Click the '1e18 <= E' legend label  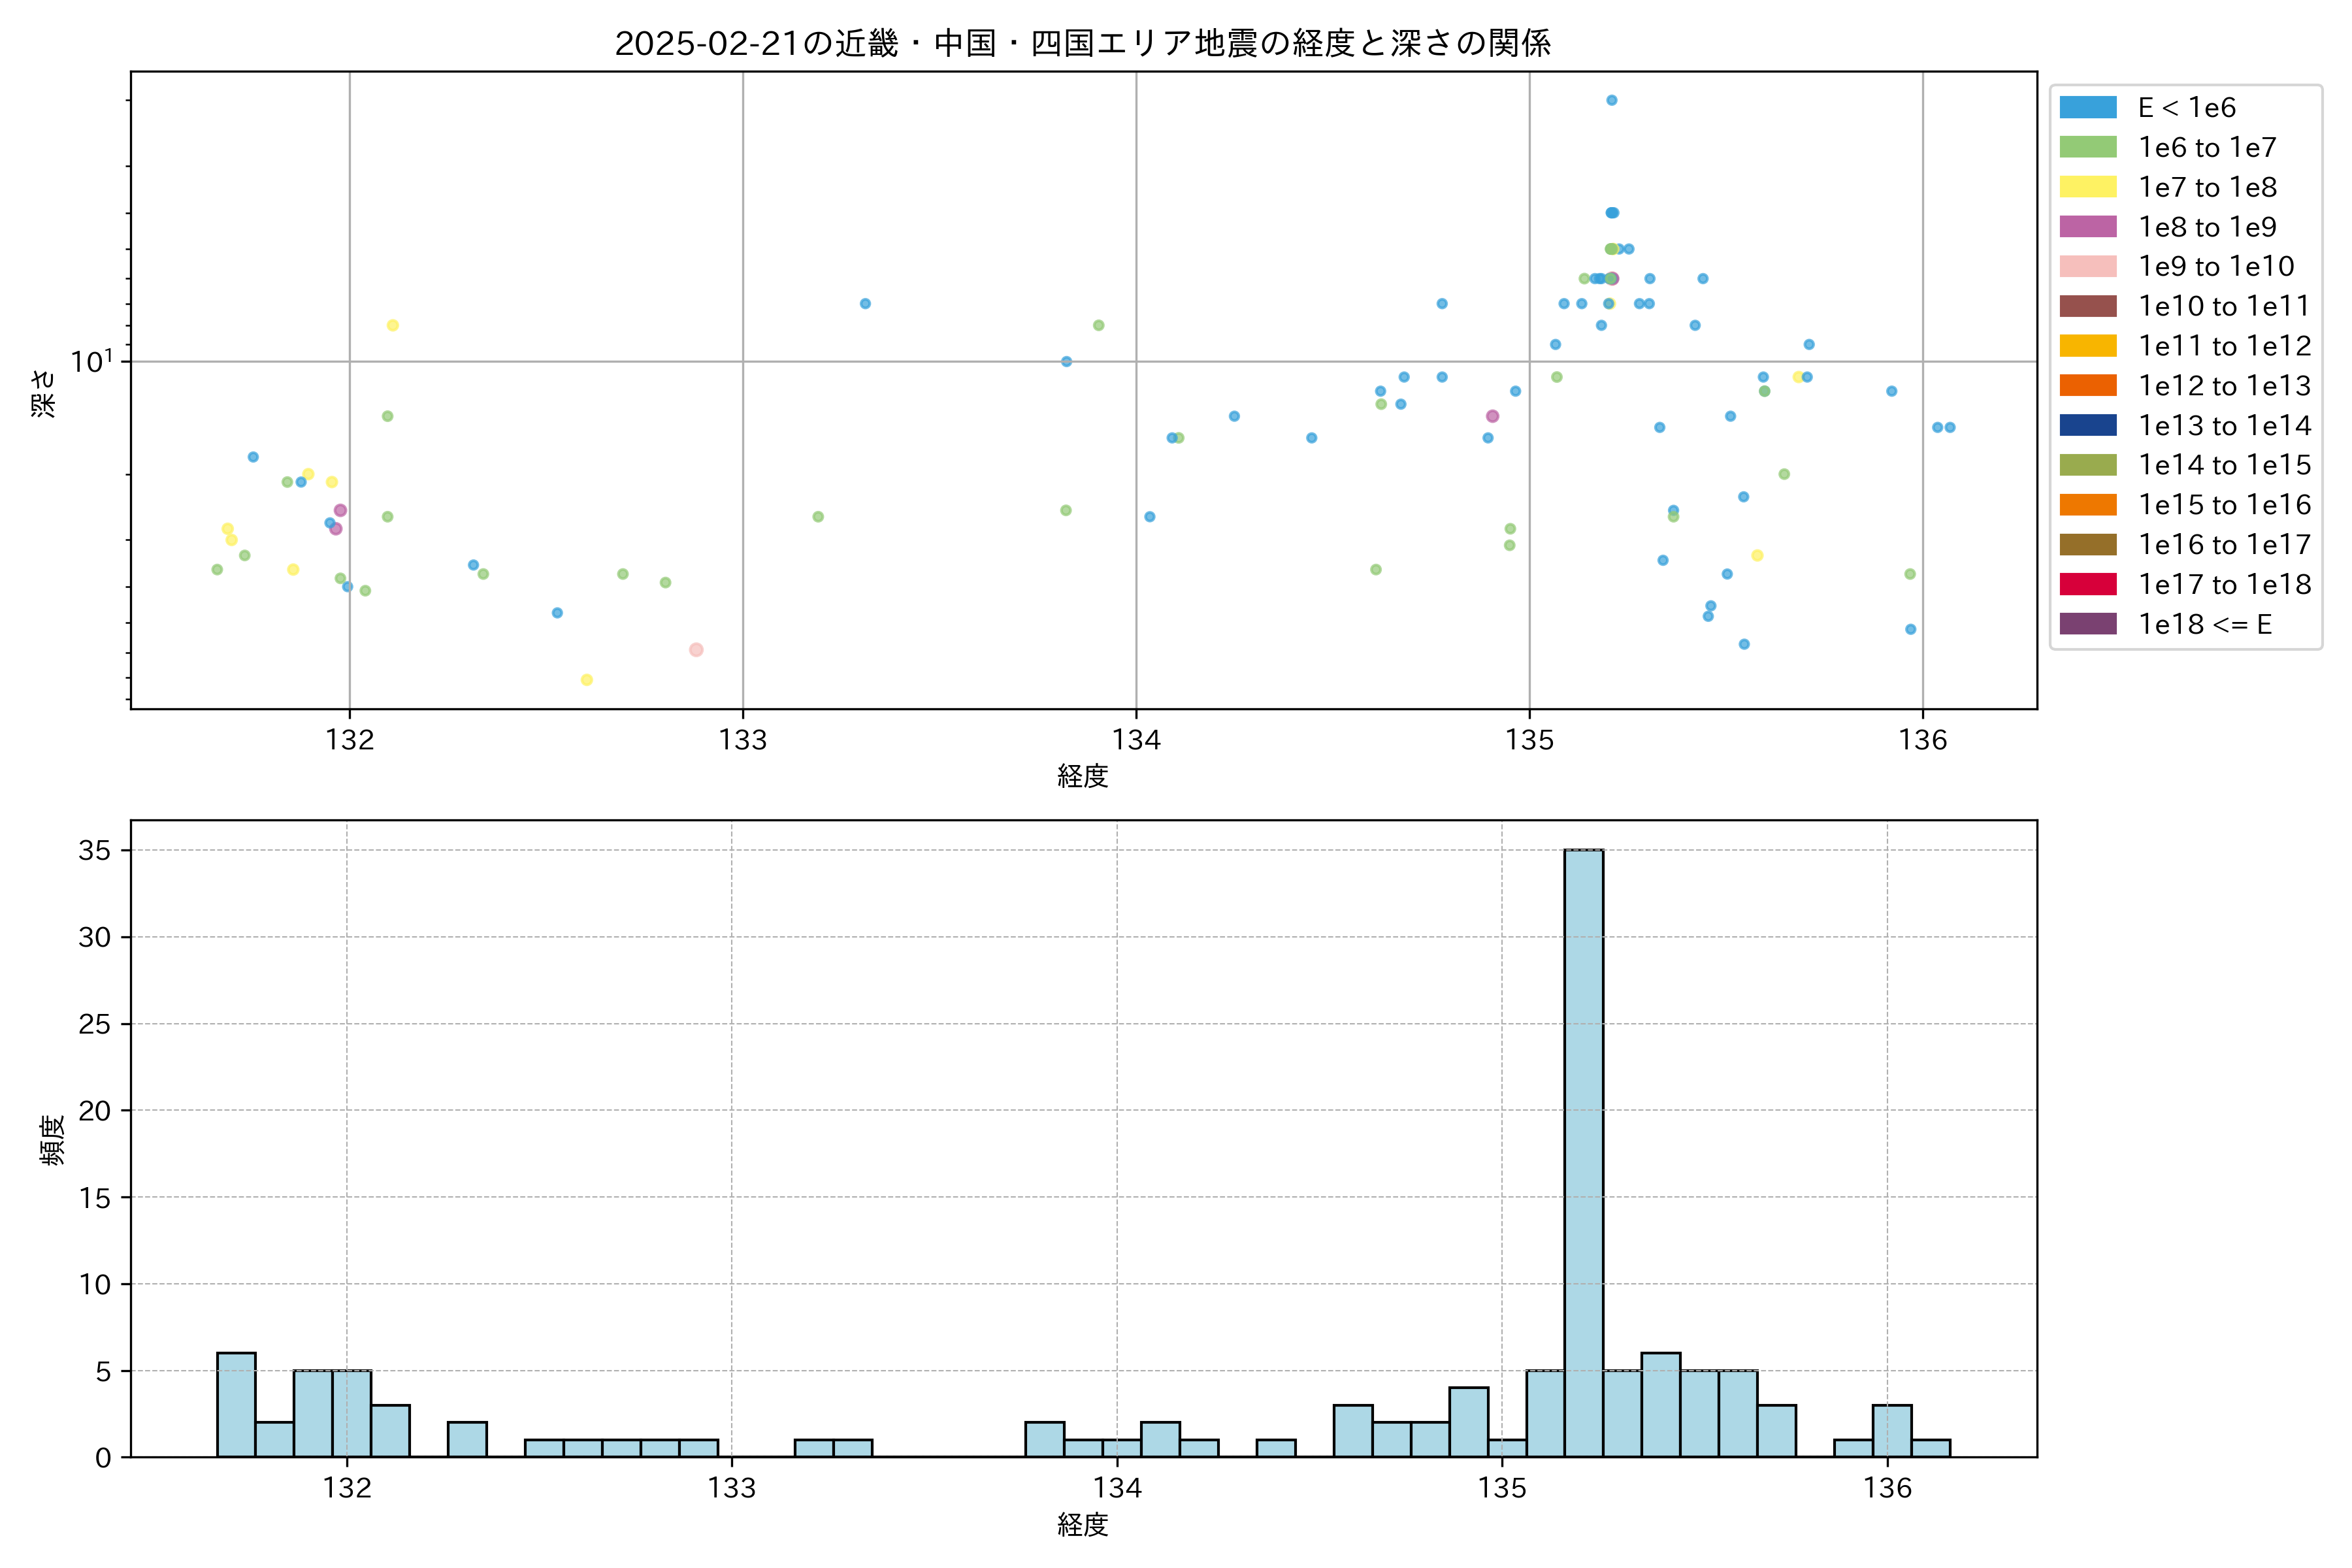[x=2204, y=625]
